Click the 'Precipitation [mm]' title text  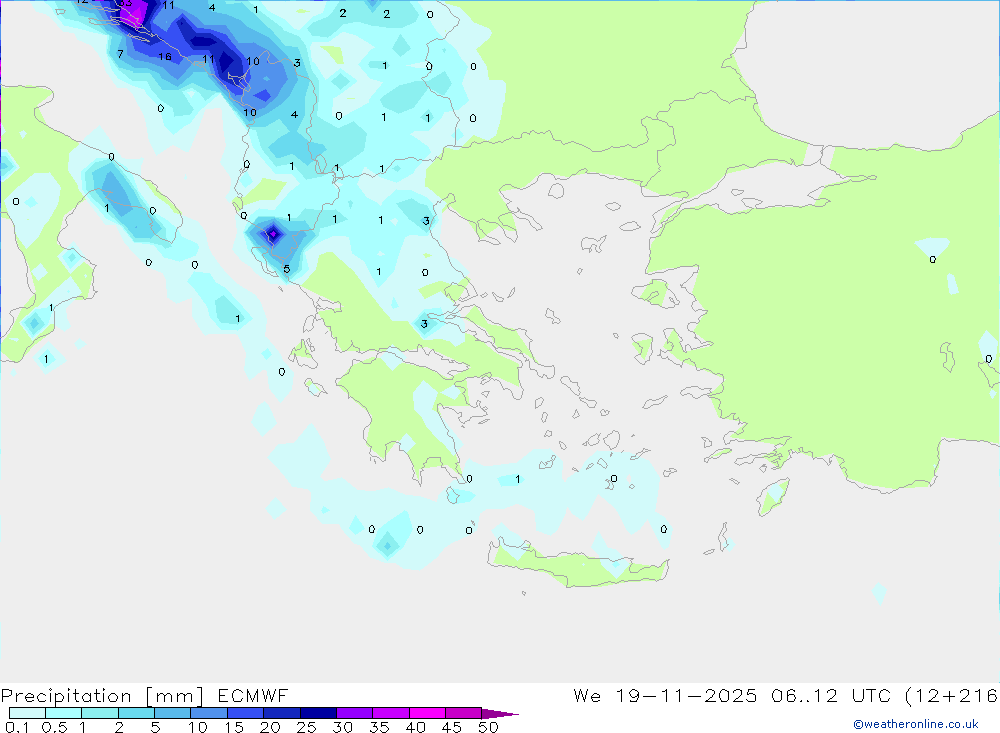(102, 696)
